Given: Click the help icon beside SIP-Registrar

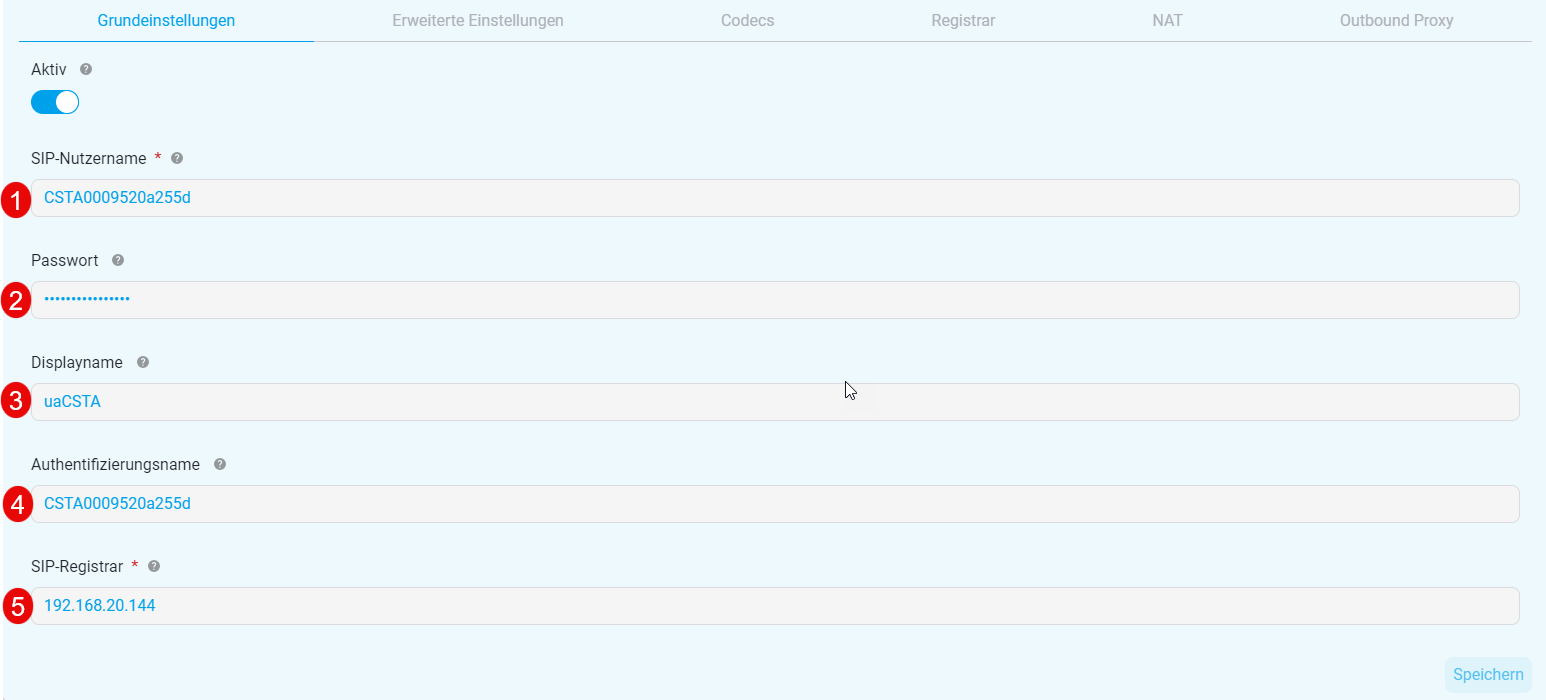Looking at the screenshot, I should tap(154, 566).
